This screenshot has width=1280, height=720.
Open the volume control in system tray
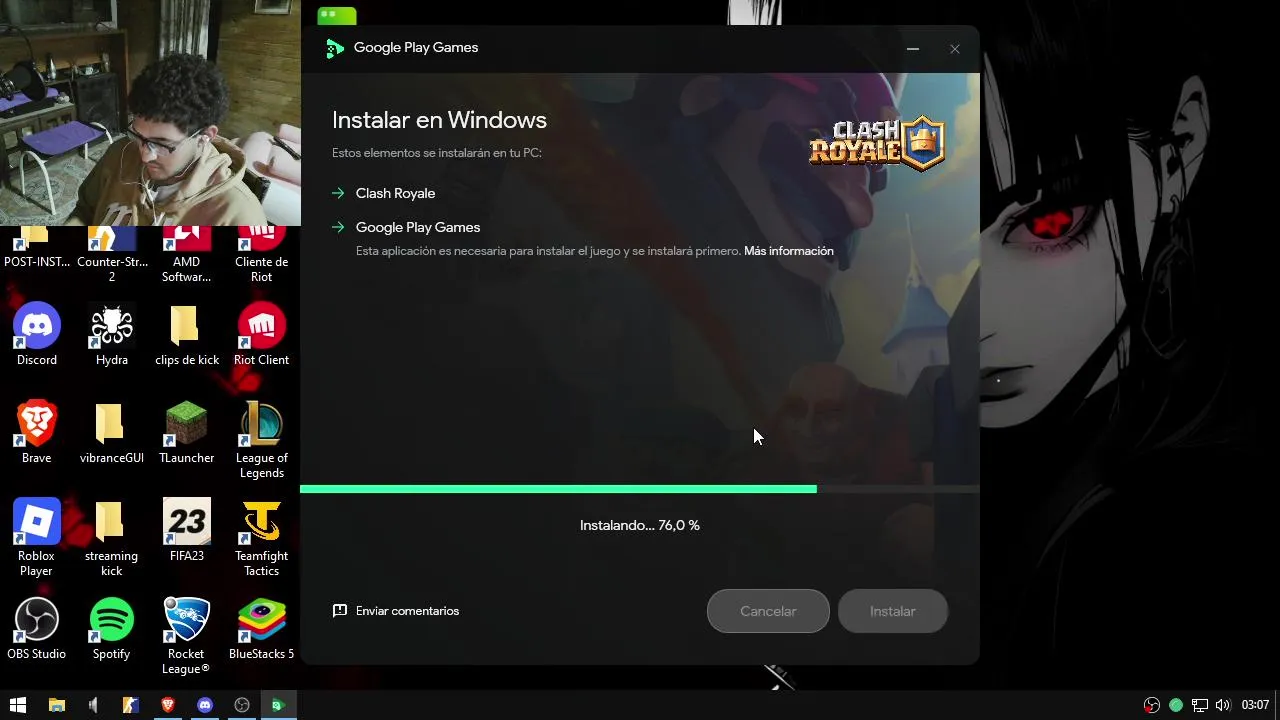pyautogui.click(x=1222, y=705)
